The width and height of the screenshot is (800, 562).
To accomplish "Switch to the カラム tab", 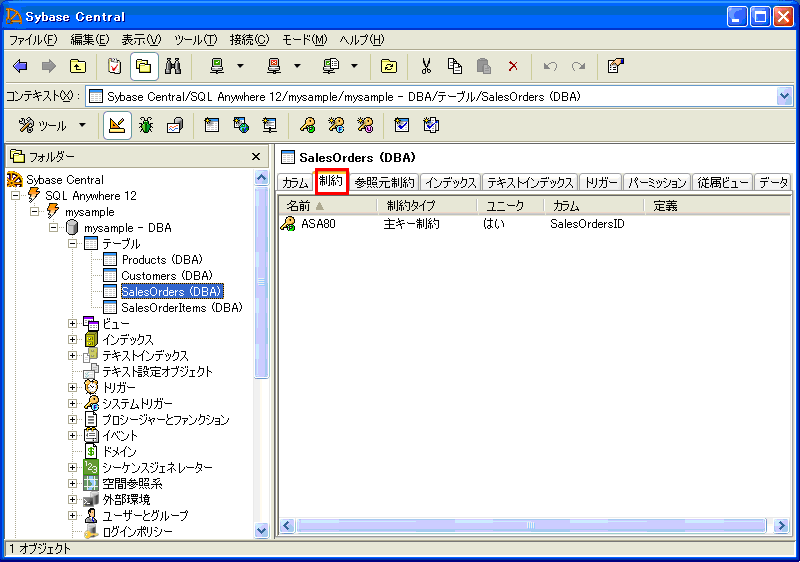I will tap(295, 182).
